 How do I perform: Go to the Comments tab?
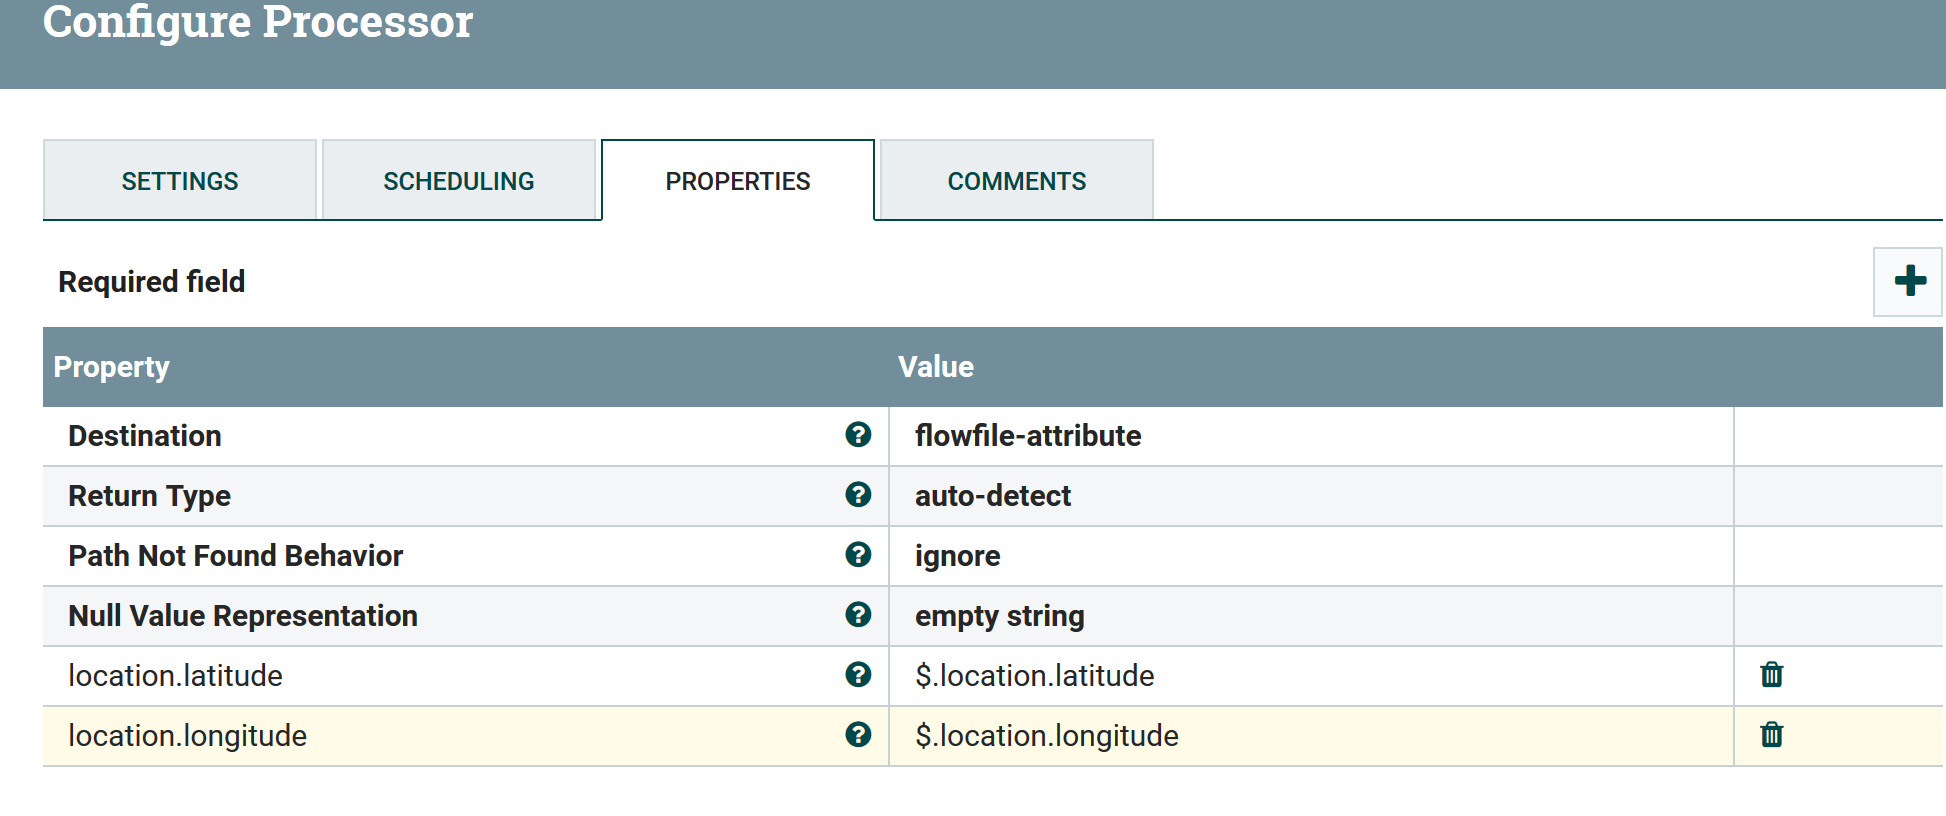point(1017,181)
